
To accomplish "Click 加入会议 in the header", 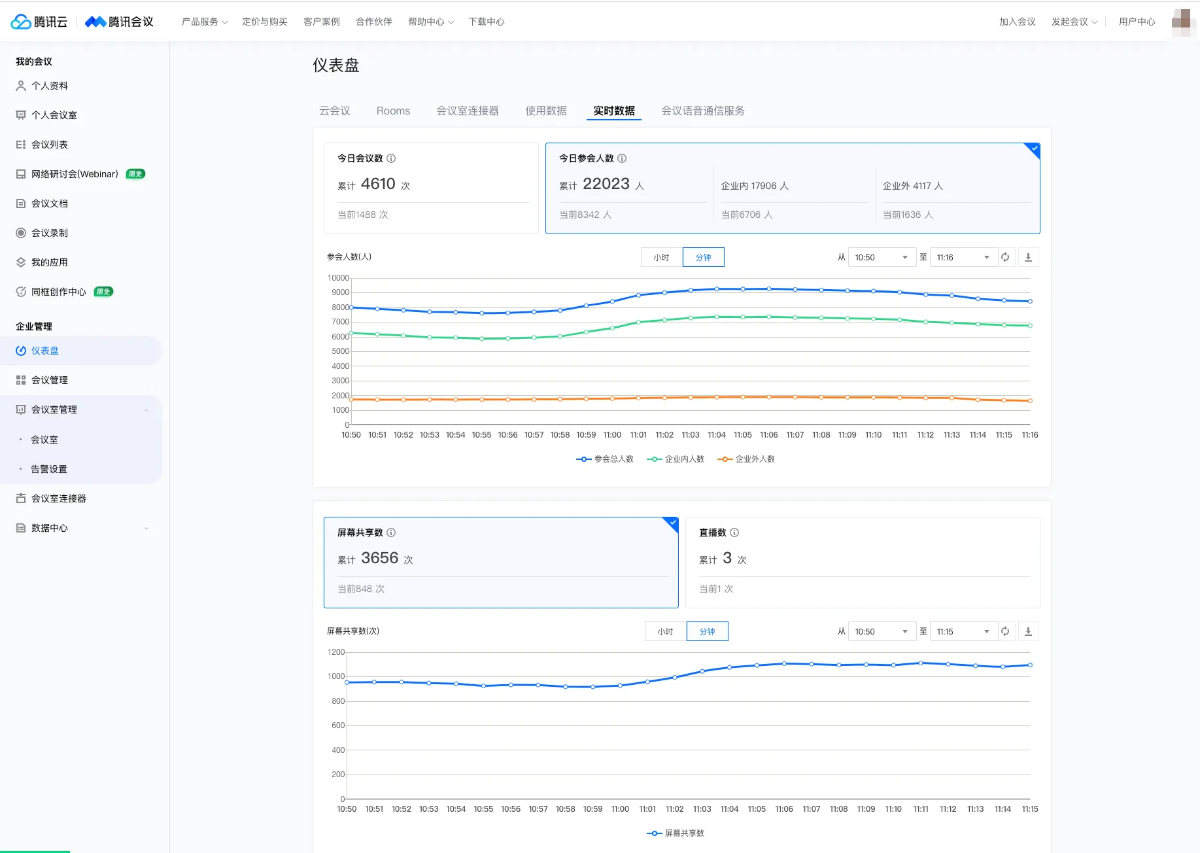I will [x=1017, y=21].
